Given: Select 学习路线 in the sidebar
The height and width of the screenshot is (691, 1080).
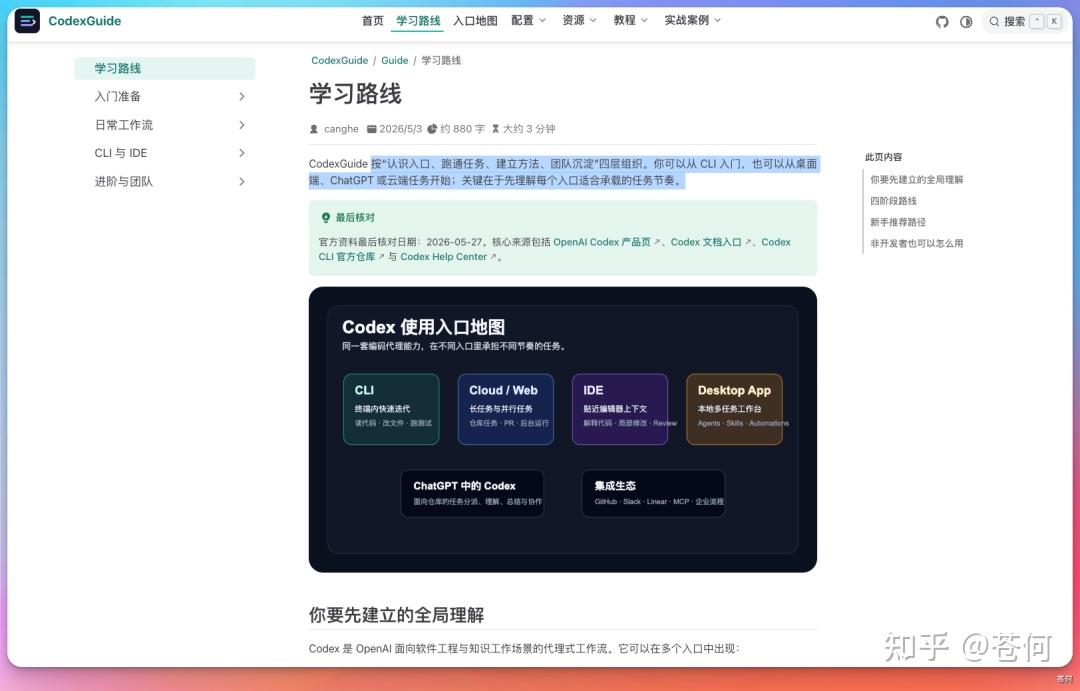Looking at the screenshot, I should (165, 68).
